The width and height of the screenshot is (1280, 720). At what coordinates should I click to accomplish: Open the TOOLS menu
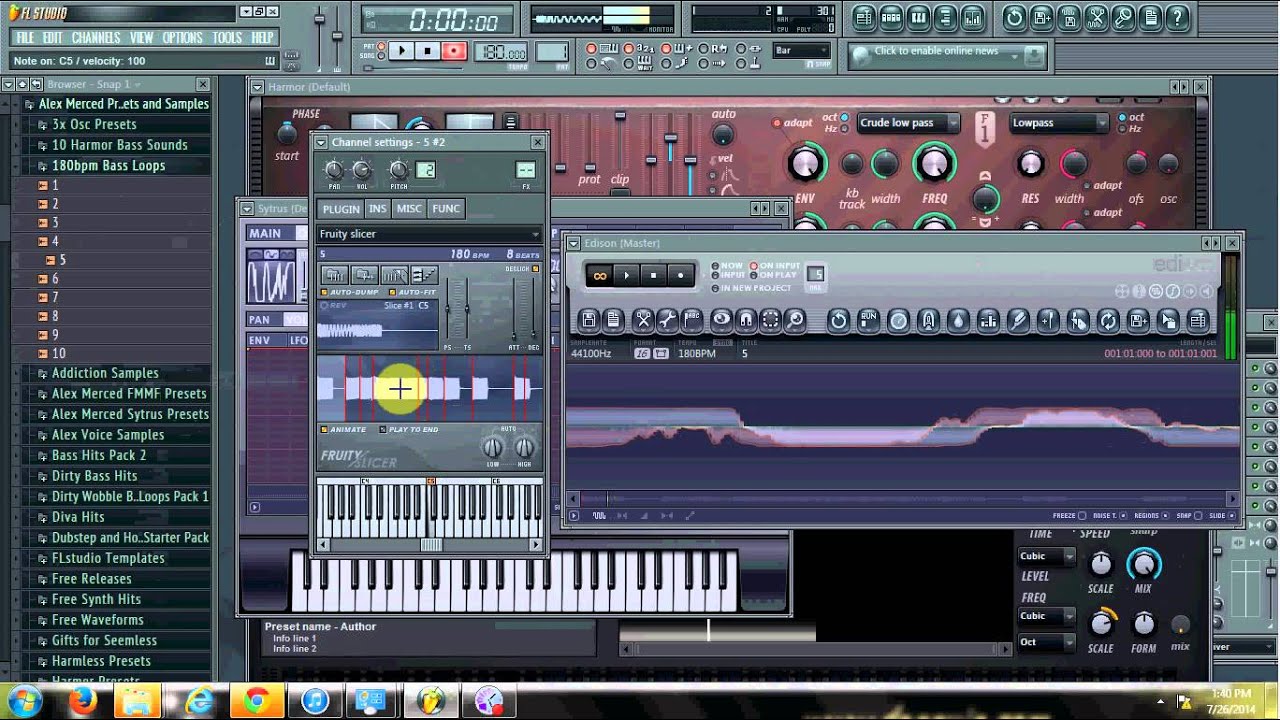tap(227, 38)
